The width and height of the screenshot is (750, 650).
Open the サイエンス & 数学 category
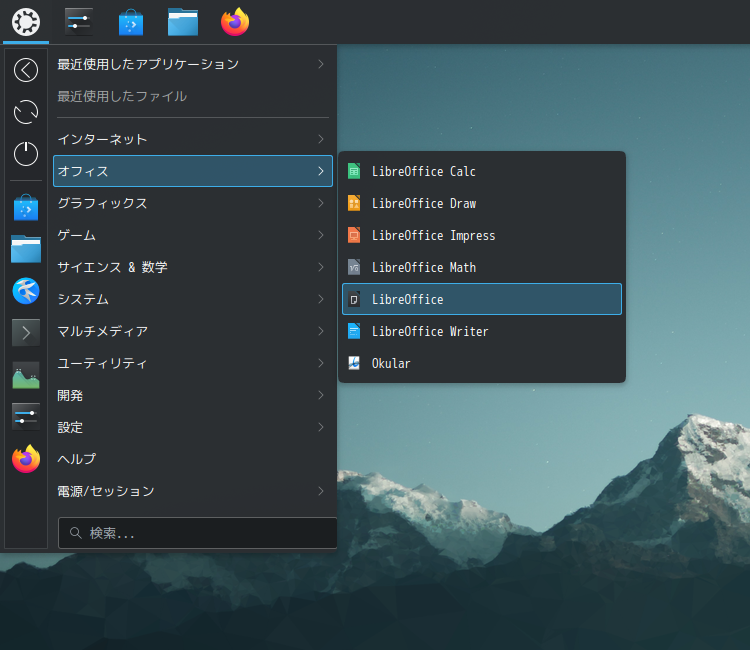(193, 267)
